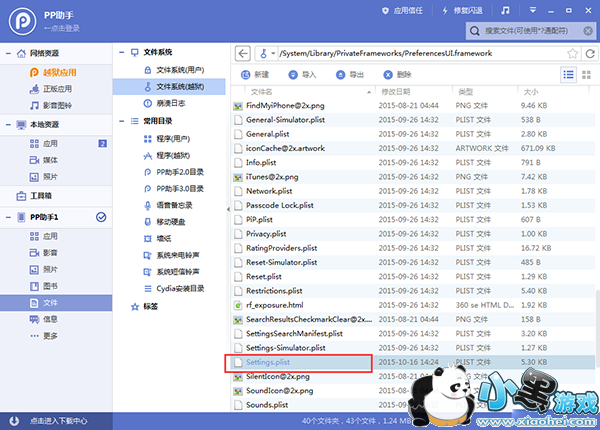Refresh the current folder listing
600x430 pixels.
tap(590, 53)
